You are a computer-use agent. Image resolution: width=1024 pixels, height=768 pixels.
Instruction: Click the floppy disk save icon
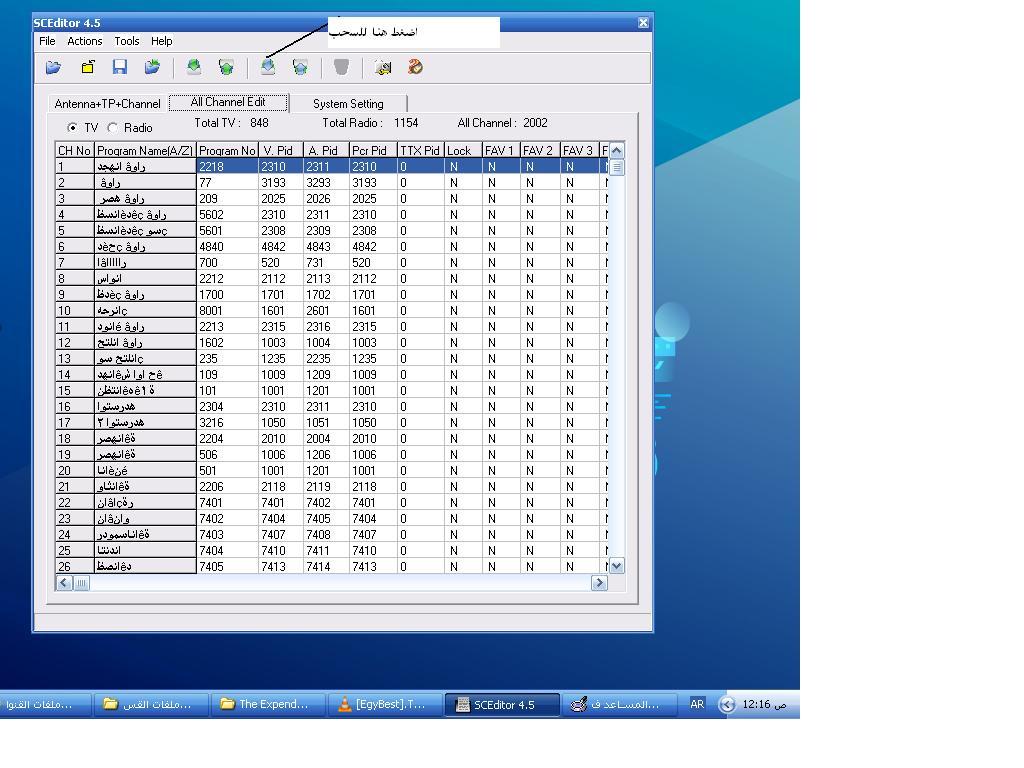click(120, 67)
